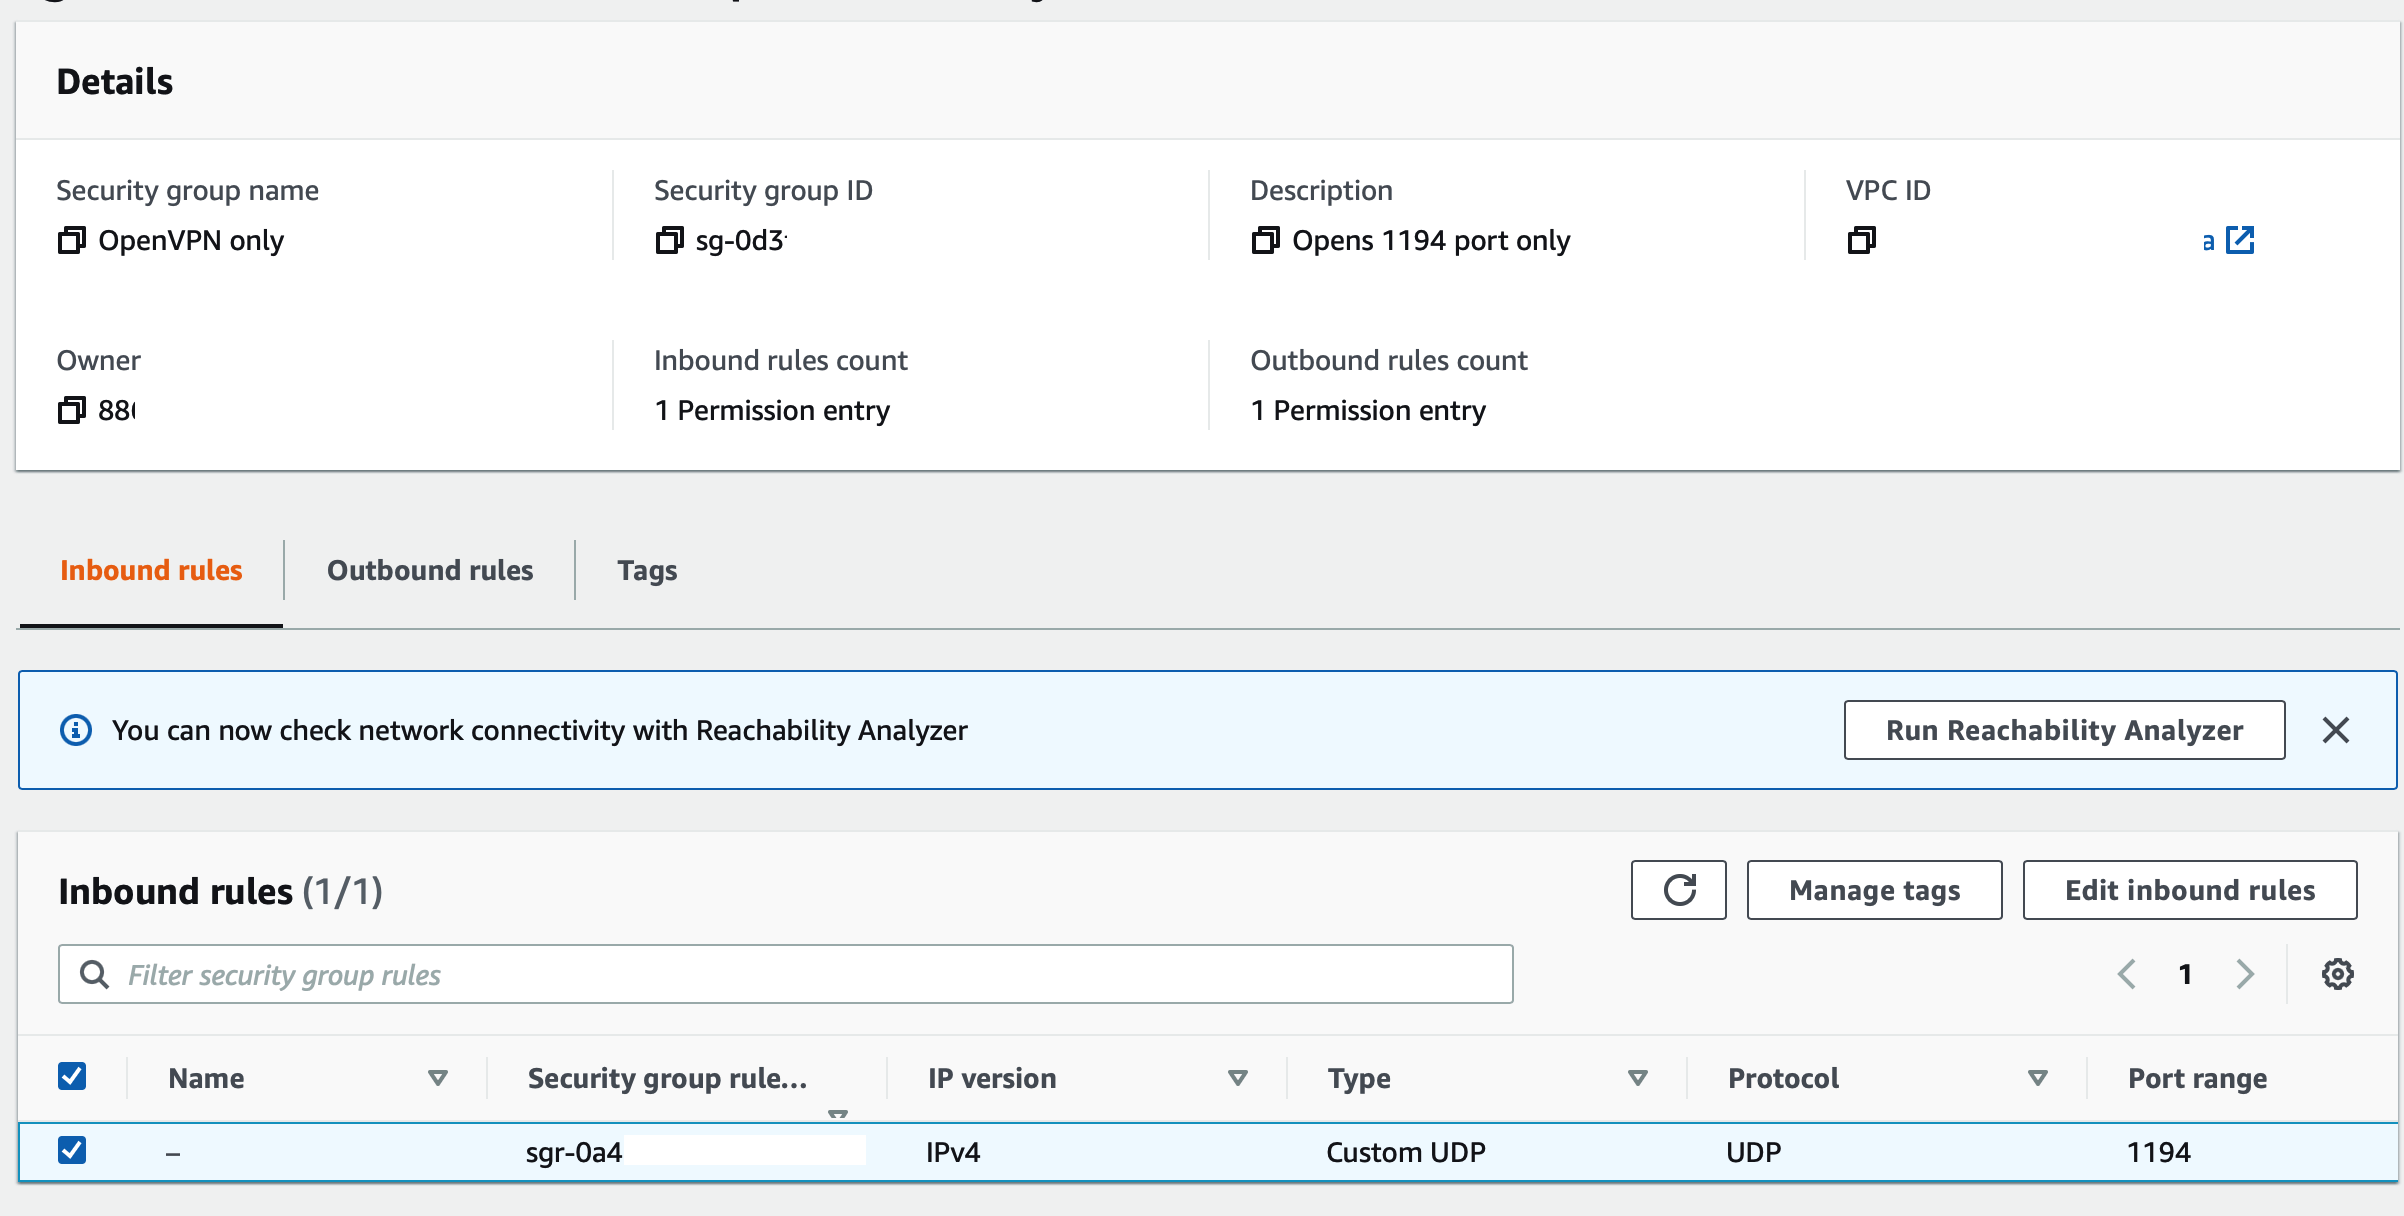Uncheck the sgr-0a4 rule row checkbox

tap(72, 1150)
